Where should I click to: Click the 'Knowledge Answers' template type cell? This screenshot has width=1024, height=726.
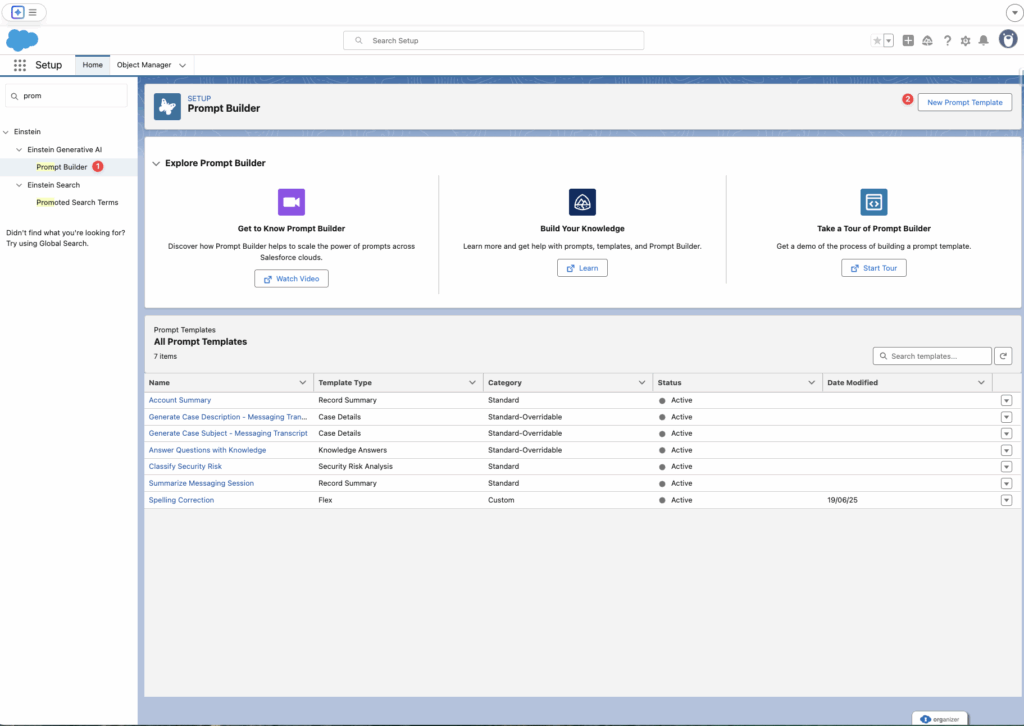(x=353, y=450)
